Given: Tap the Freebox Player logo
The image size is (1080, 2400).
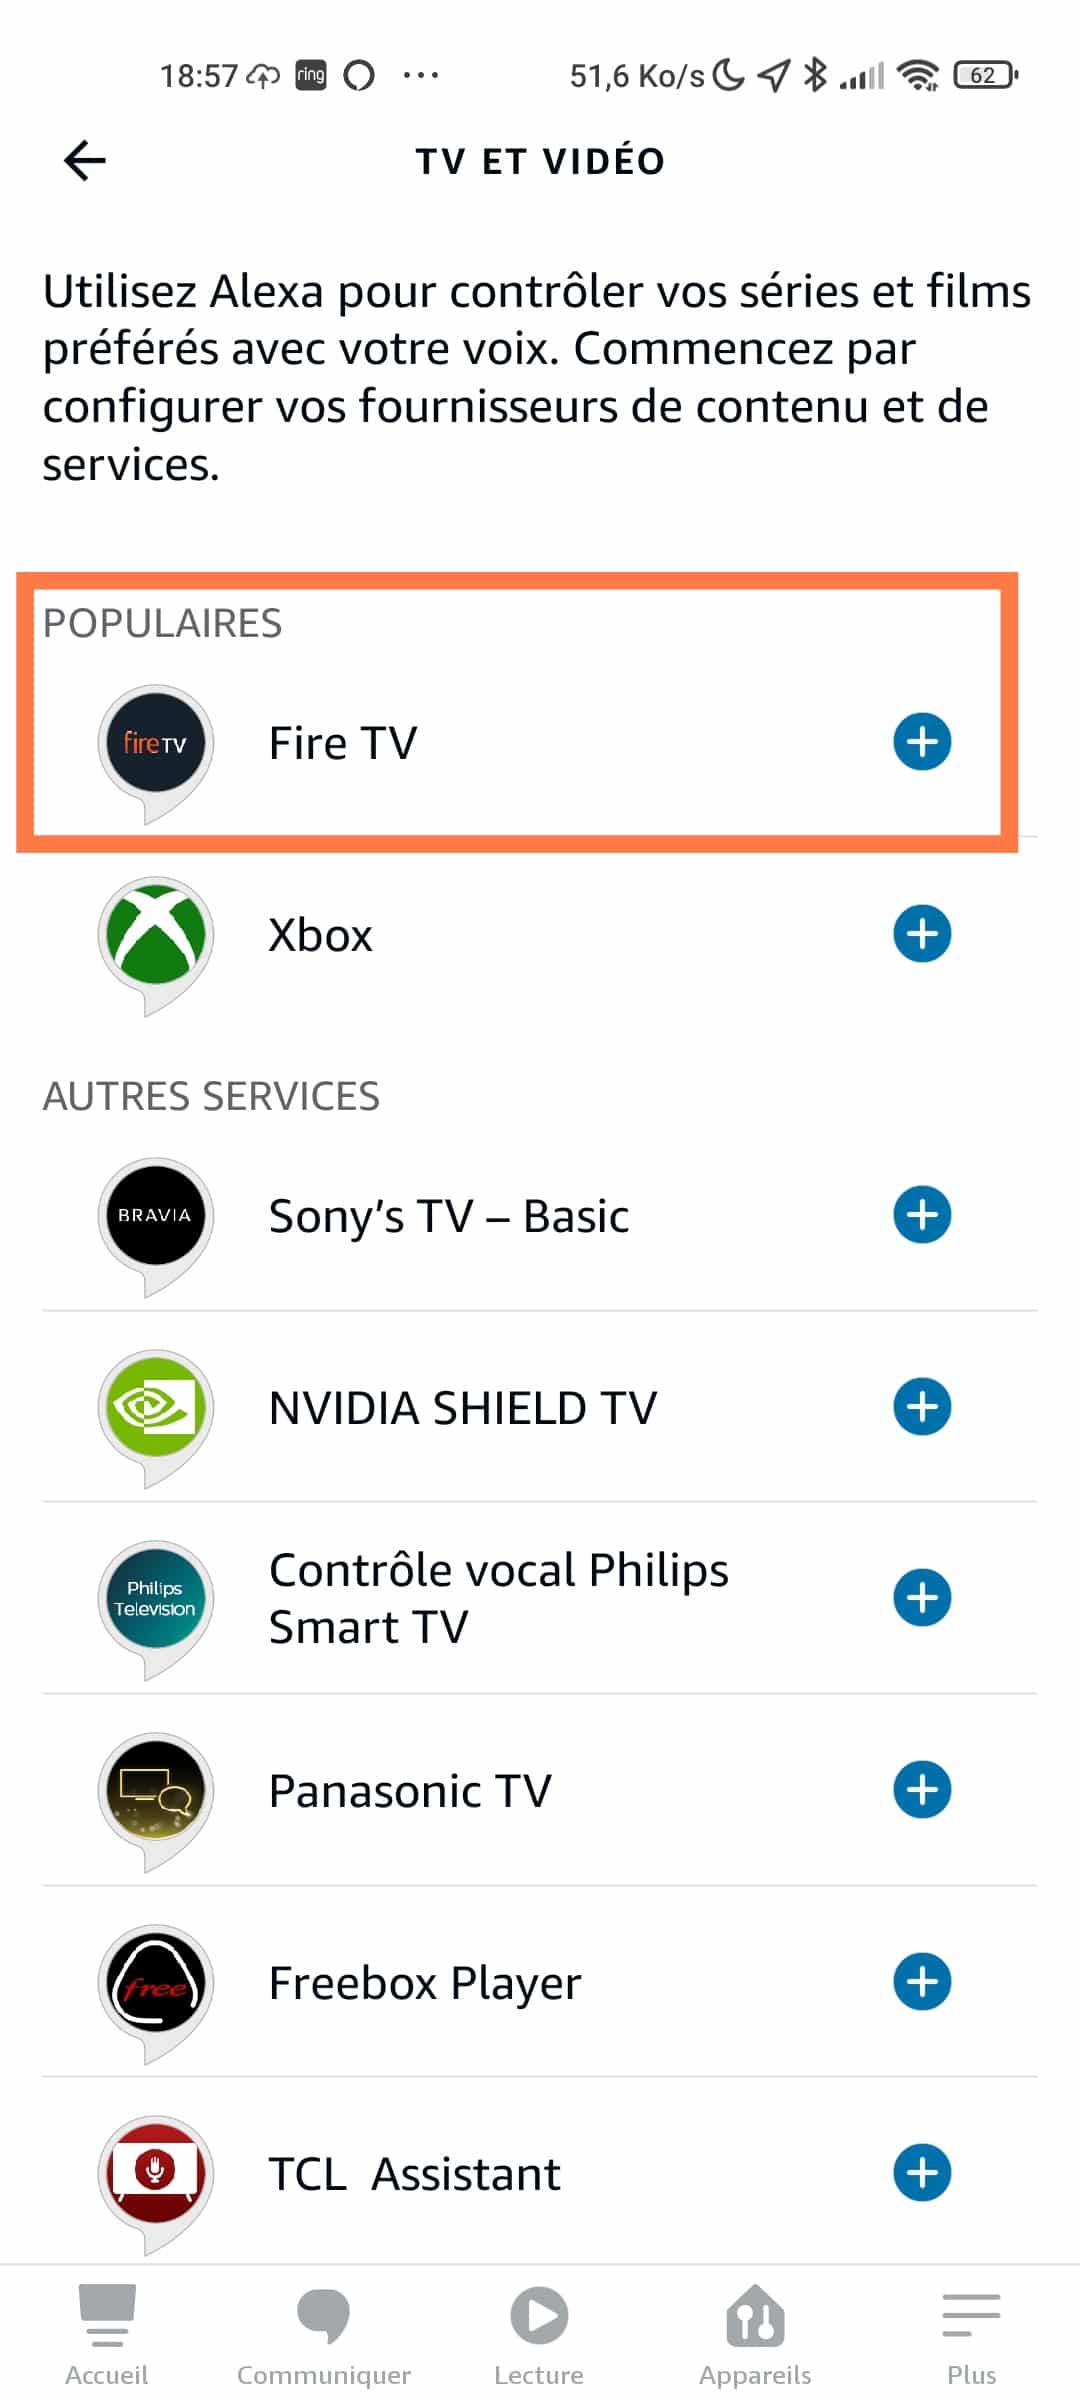Looking at the screenshot, I should pyautogui.click(x=155, y=1984).
